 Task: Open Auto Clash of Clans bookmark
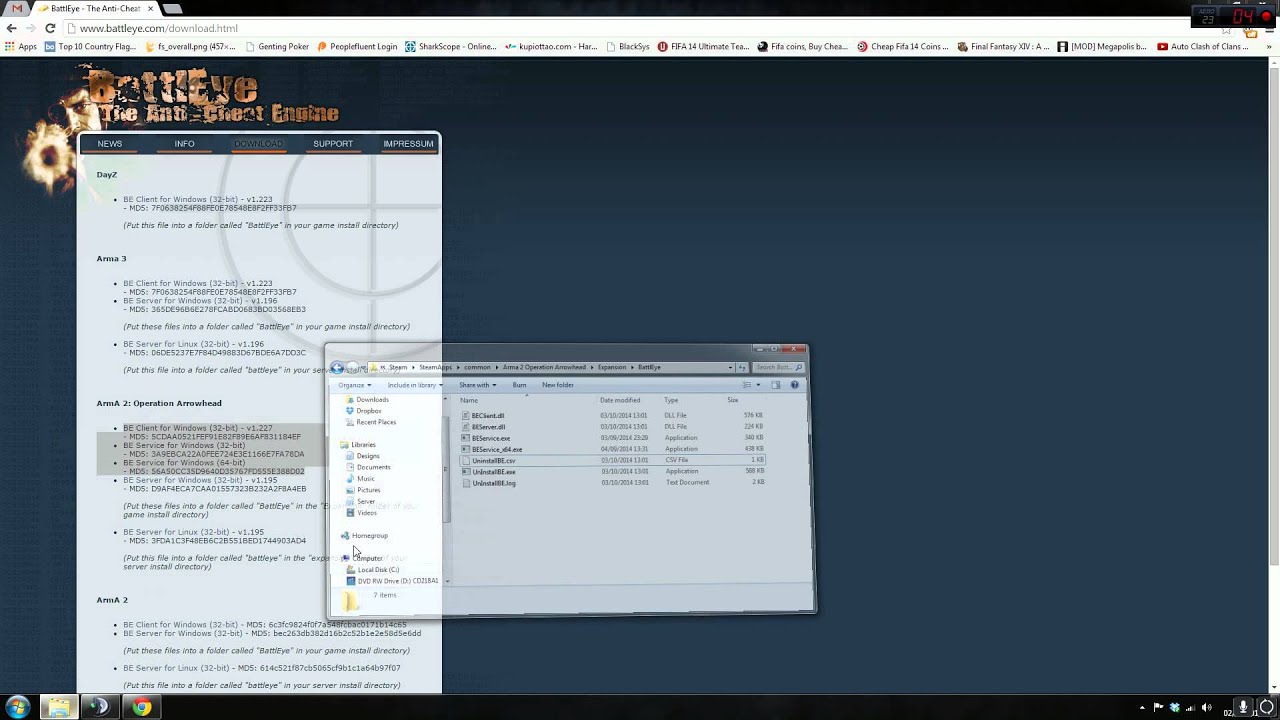(1203, 46)
